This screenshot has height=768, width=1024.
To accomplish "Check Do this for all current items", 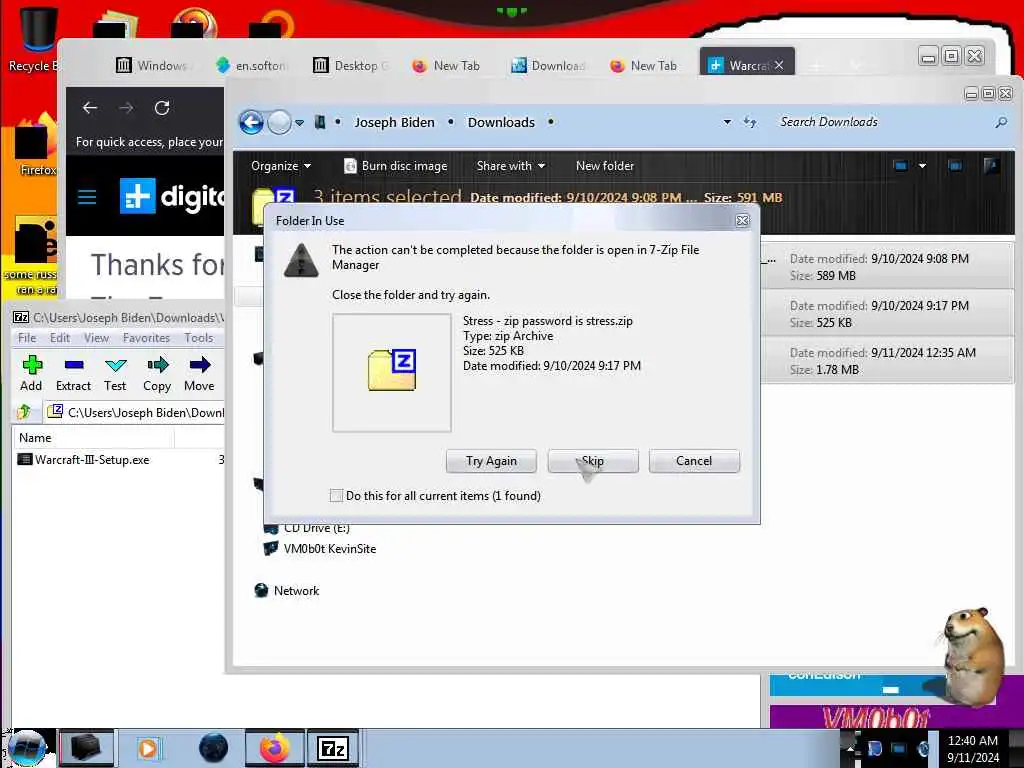I will [x=336, y=496].
